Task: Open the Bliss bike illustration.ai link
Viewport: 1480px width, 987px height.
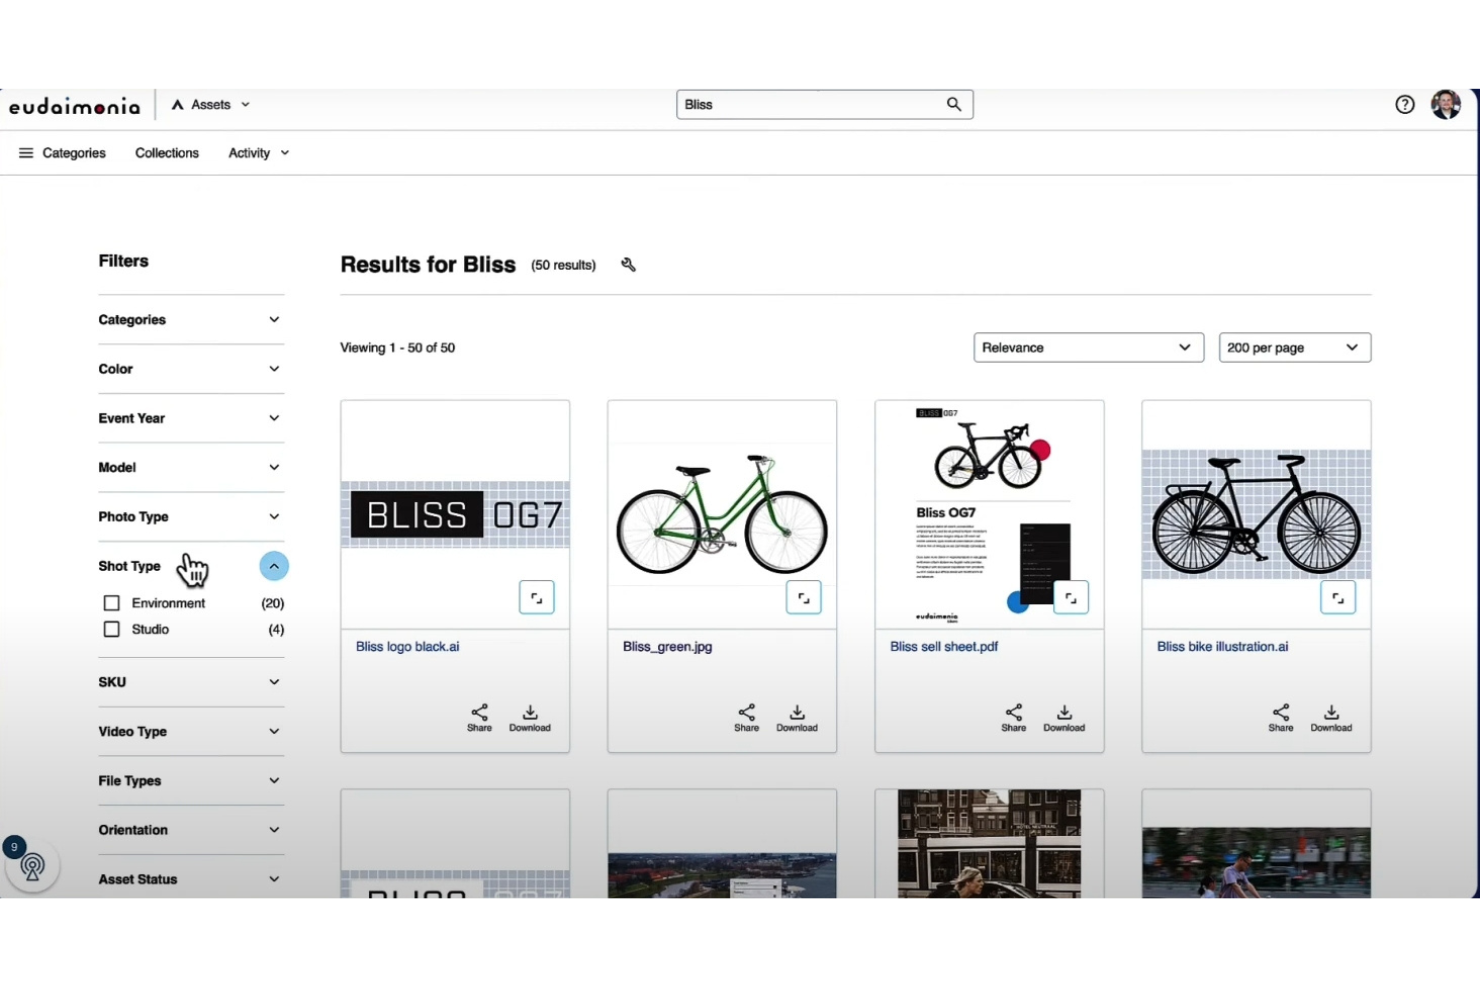Action: coord(1223,647)
